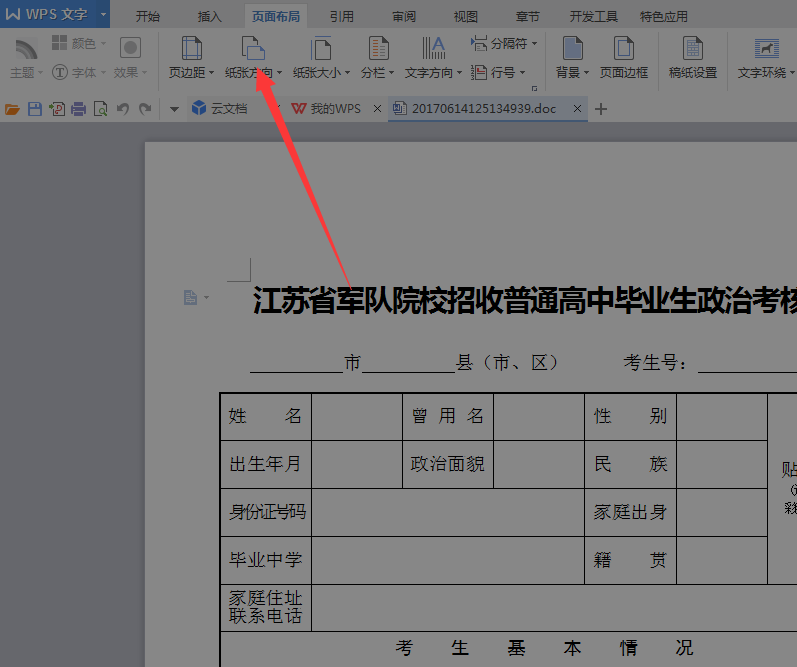Open the 字体 theme fonts

click(79, 72)
